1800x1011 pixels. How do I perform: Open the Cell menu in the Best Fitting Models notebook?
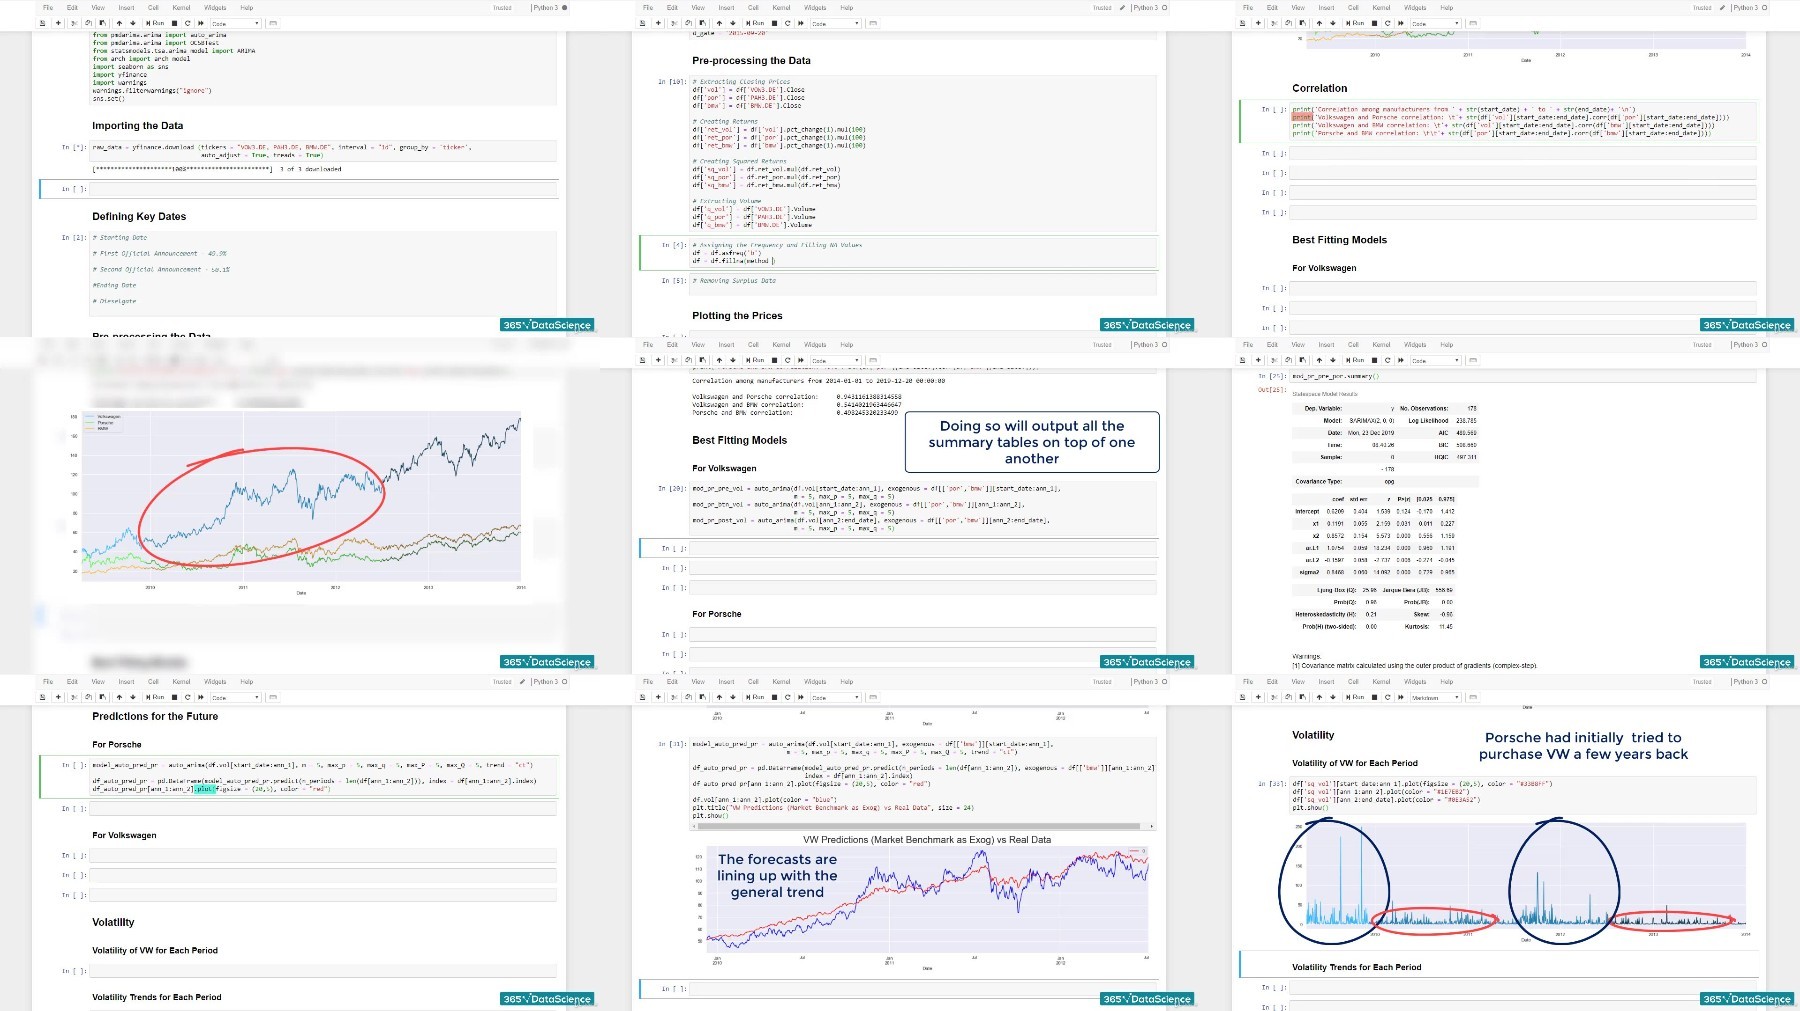753,345
